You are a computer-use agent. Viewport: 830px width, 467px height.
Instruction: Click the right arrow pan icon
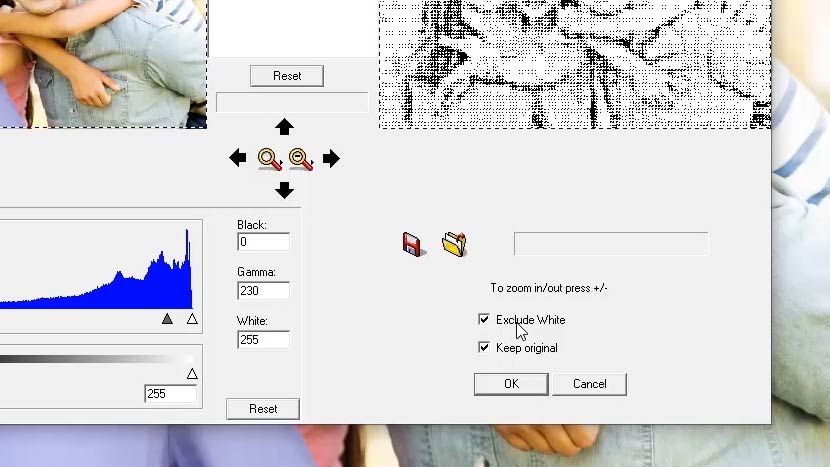331,158
